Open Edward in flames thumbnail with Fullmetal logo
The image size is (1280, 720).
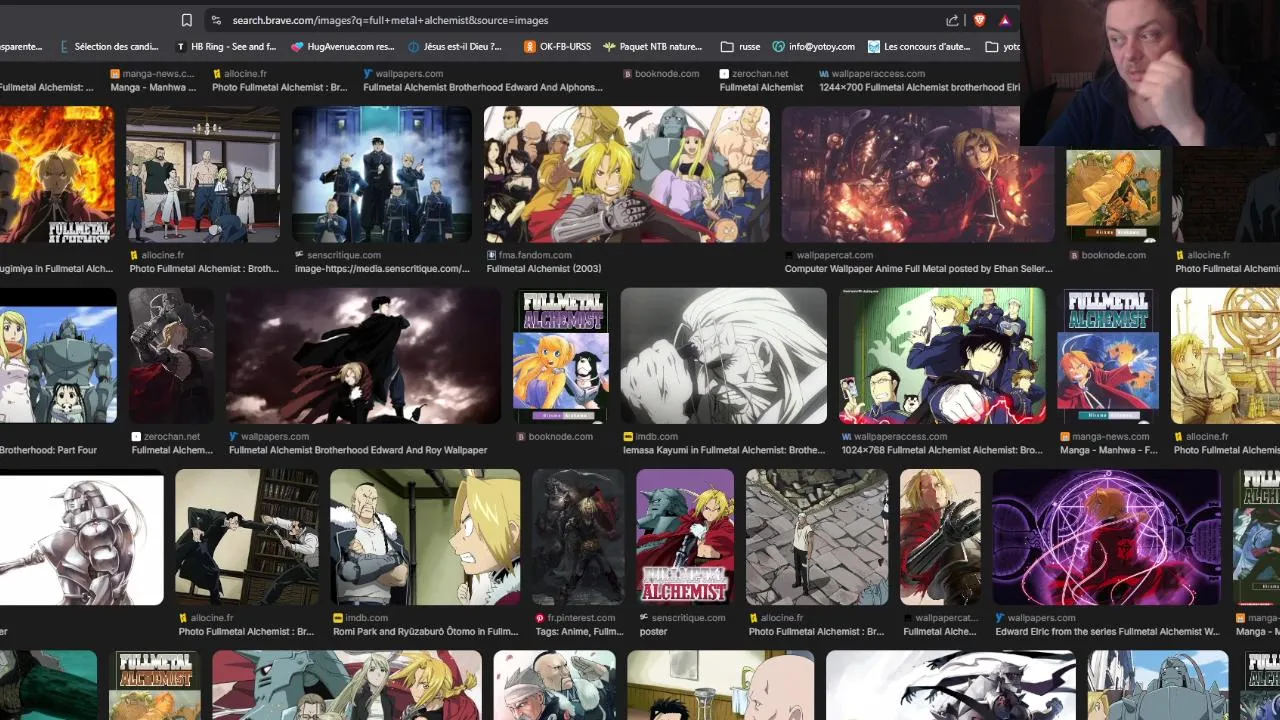tap(57, 174)
